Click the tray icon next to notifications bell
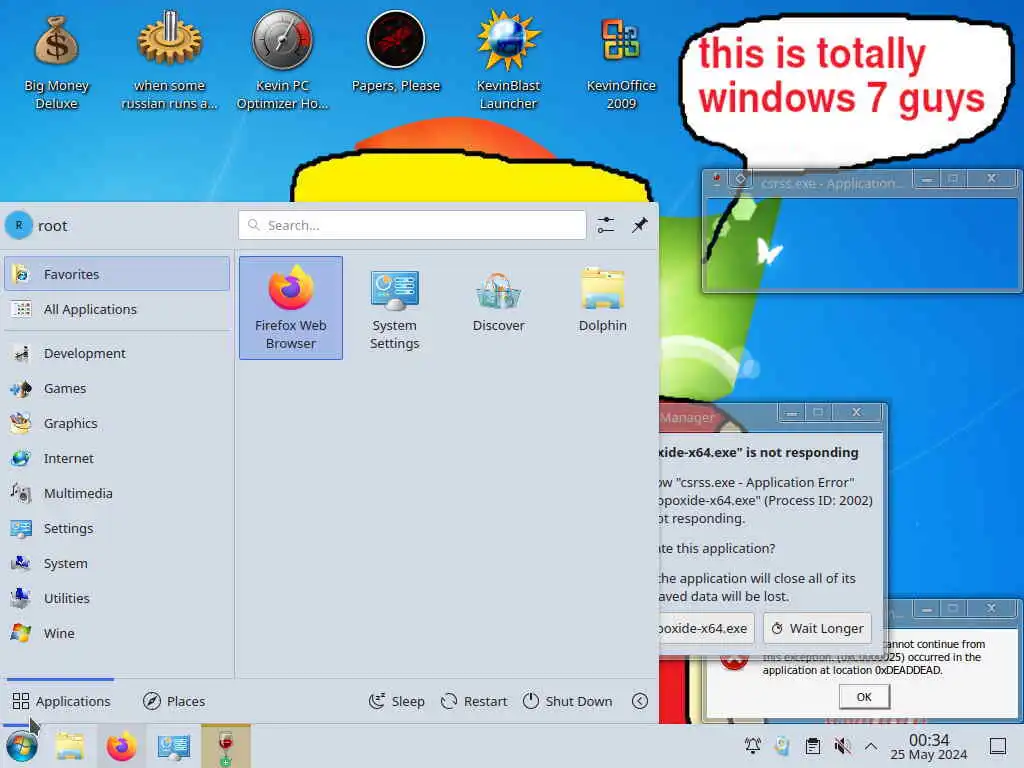 tap(782, 746)
